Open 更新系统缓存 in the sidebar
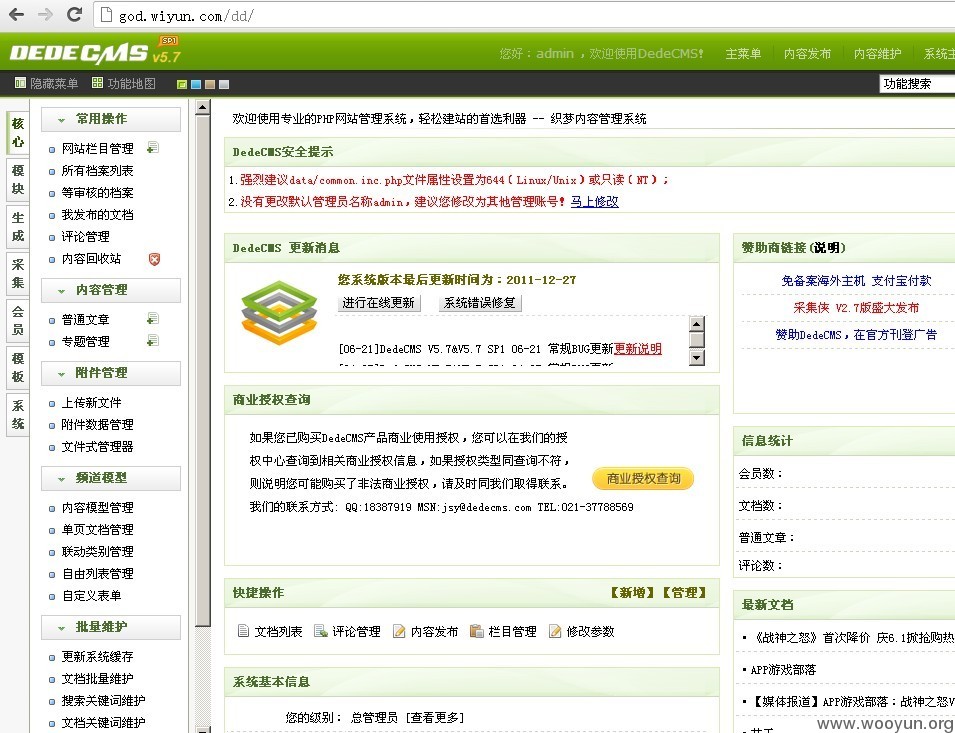Screen dimensions: 955x733 click(x=97, y=656)
